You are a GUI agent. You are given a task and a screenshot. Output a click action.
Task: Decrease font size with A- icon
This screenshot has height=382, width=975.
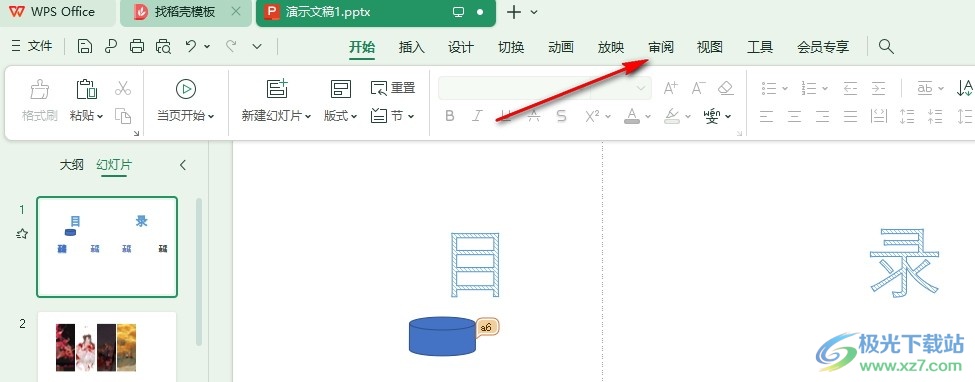(x=698, y=88)
